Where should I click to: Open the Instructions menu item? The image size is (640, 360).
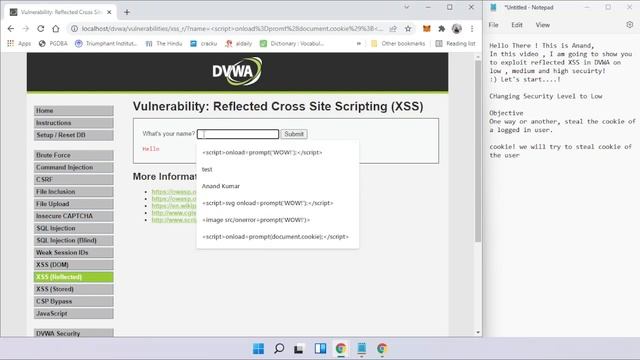tap(73, 123)
